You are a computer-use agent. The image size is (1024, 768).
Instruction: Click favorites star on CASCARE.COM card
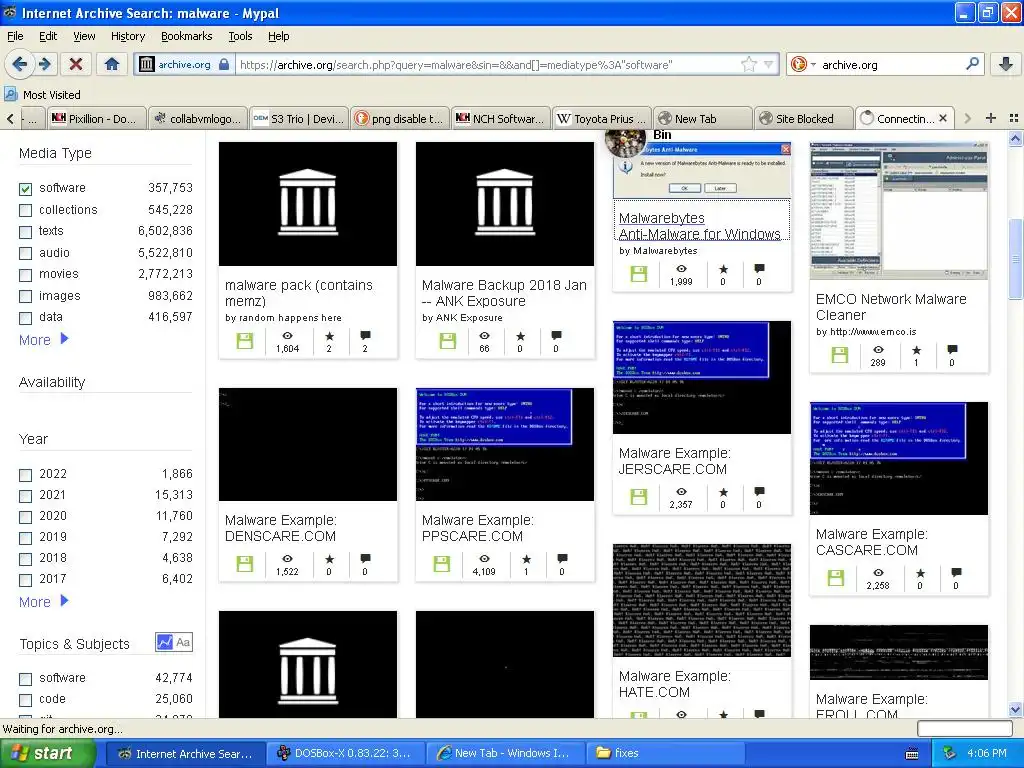coord(920,573)
